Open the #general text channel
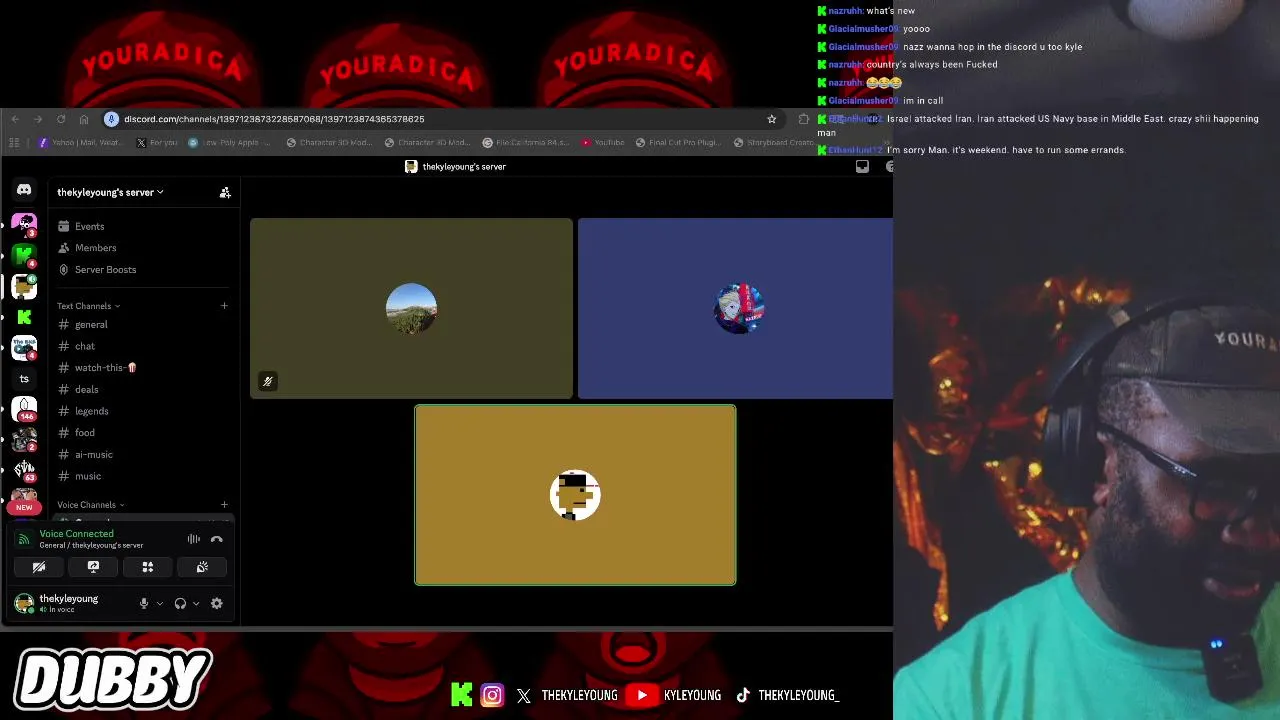This screenshot has width=1280, height=720. (144, 325)
